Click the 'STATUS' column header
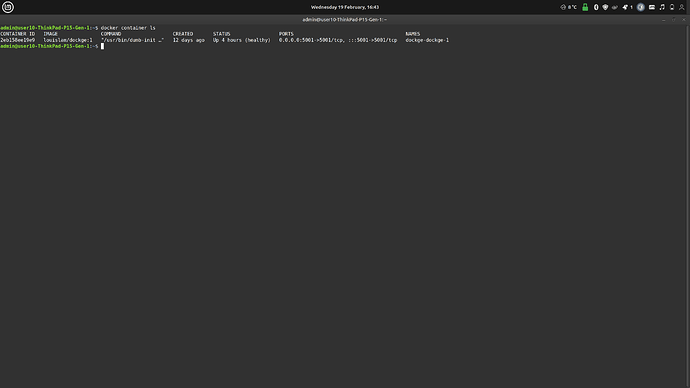 [222, 34]
